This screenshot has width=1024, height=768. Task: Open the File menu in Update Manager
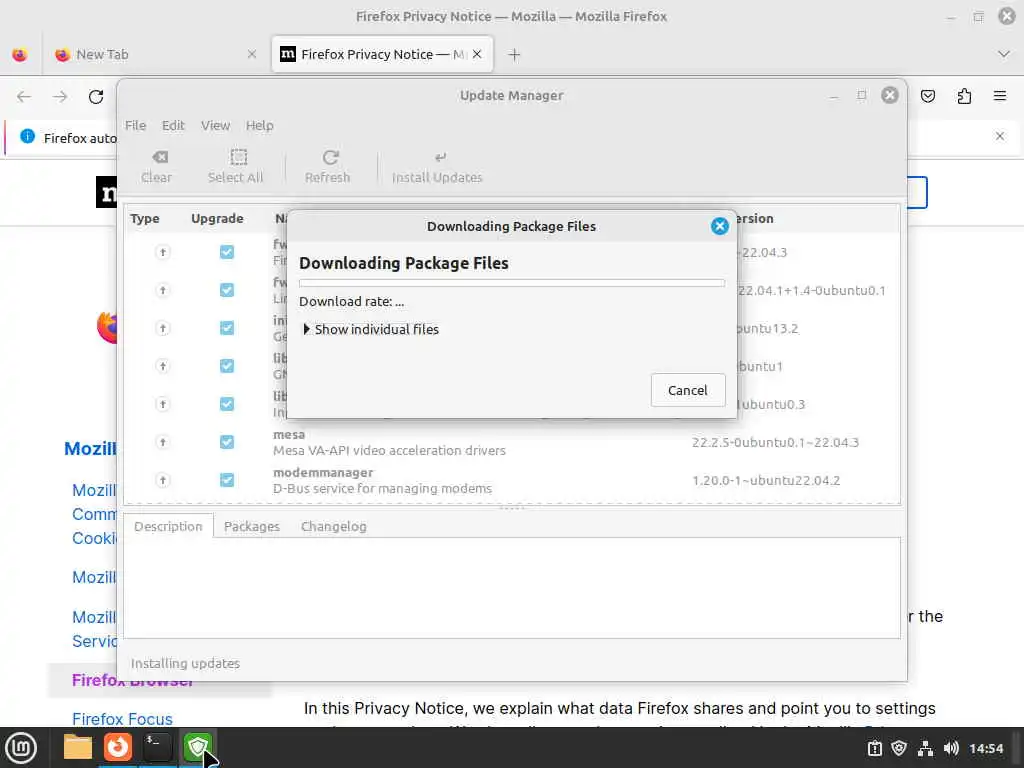click(135, 125)
